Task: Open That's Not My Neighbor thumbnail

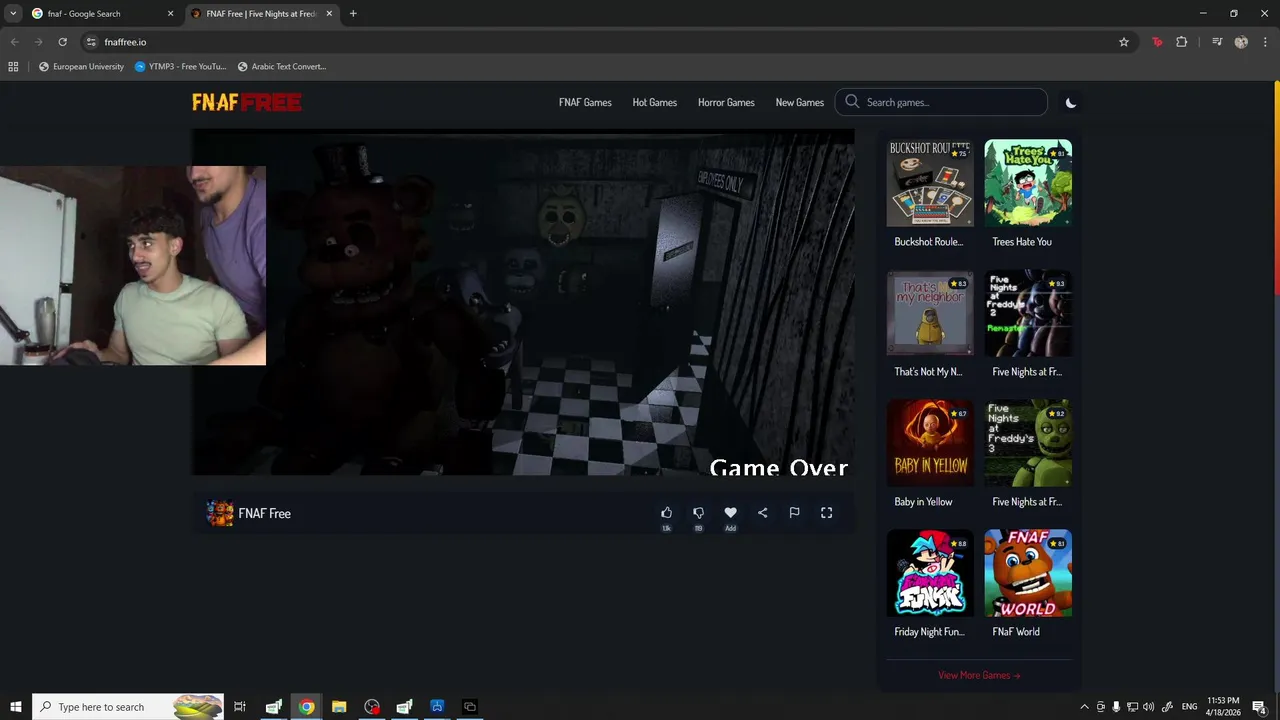Action: pyautogui.click(x=930, y=313)
